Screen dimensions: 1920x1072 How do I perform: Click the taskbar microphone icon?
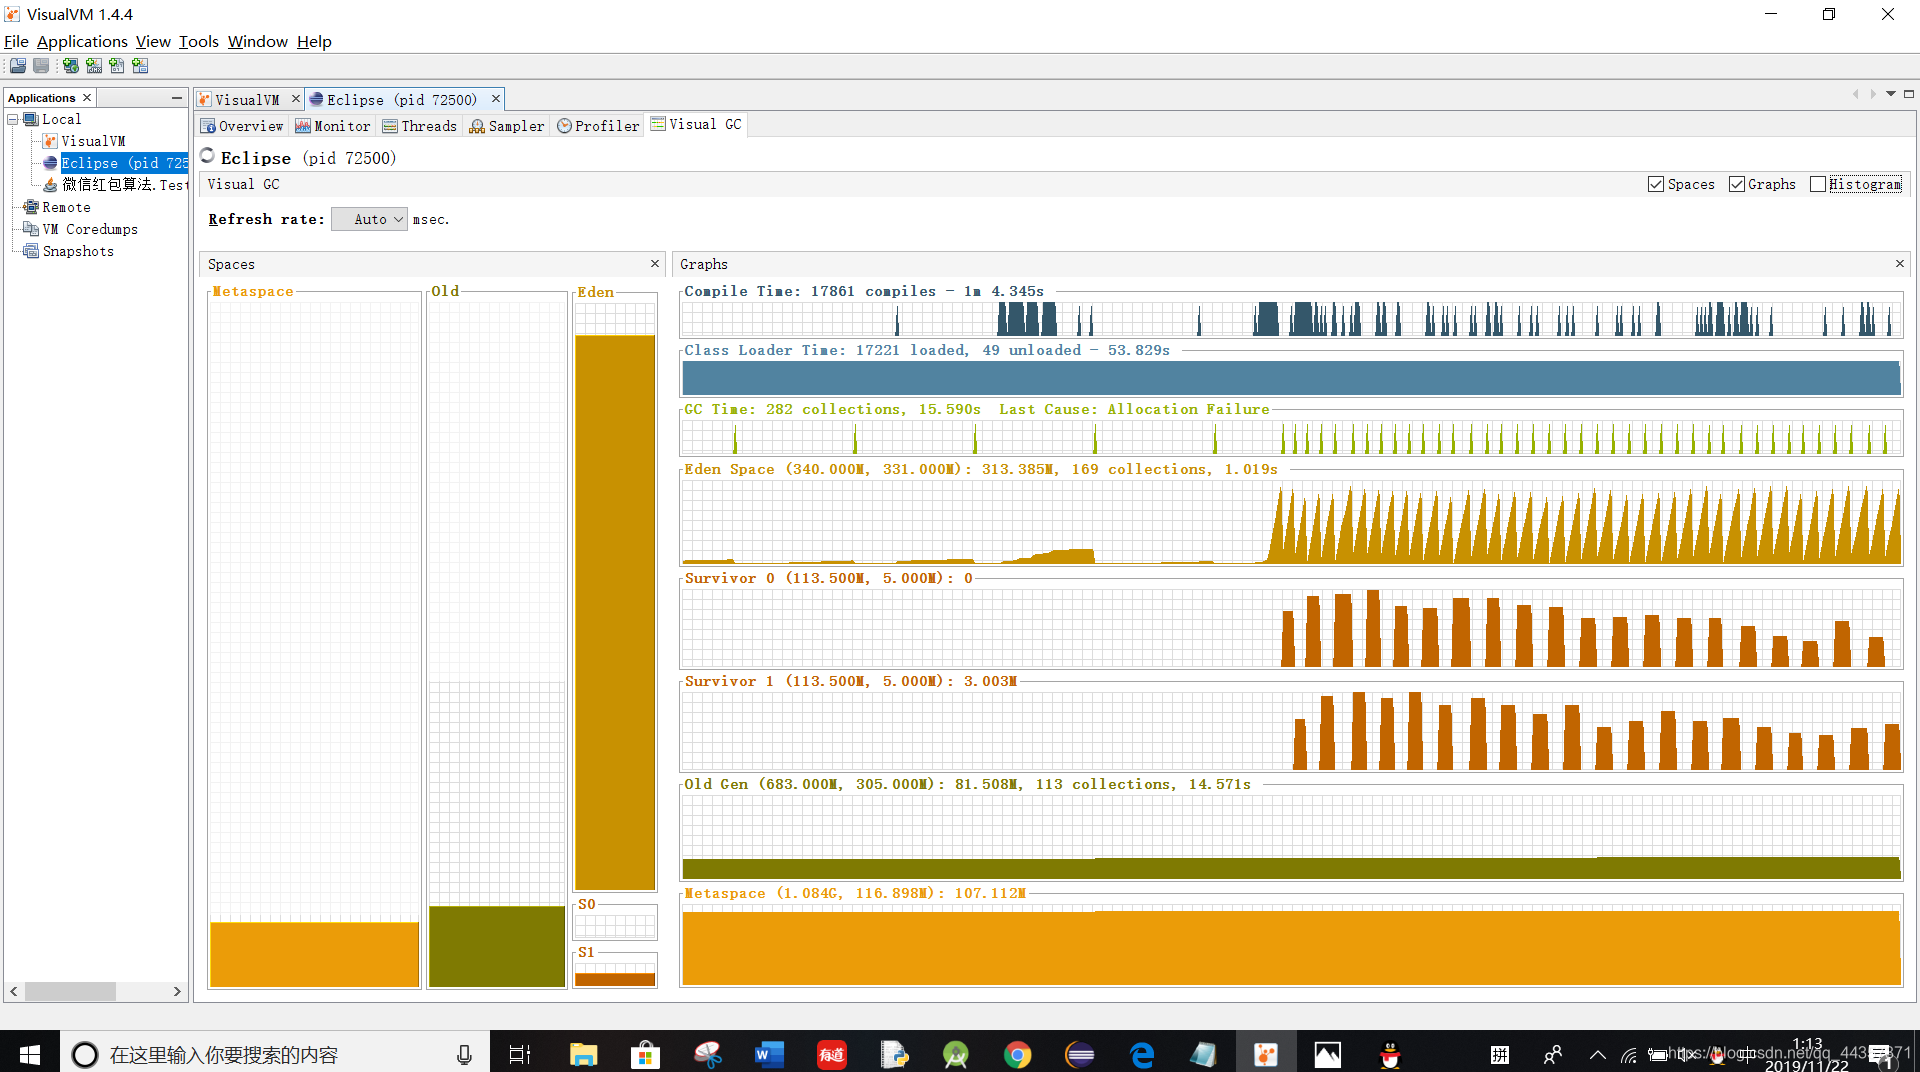tap(464, 1054)
